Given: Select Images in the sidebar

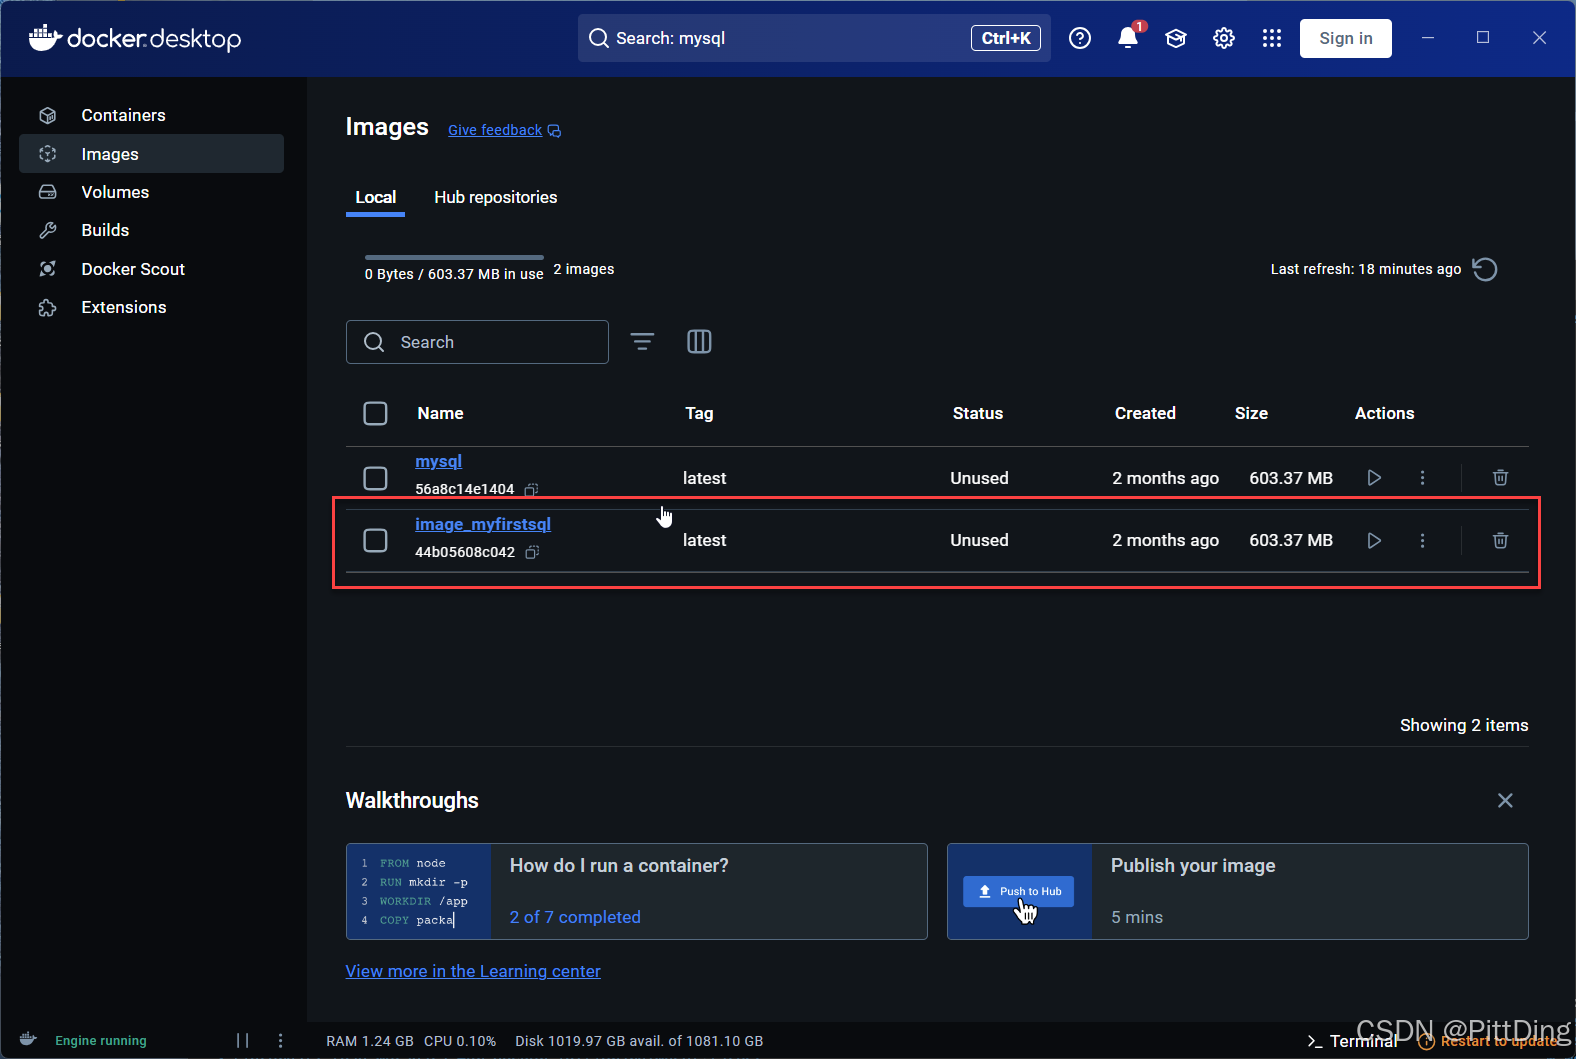Looking at the screenshot, I should click(x=151, y=154).
